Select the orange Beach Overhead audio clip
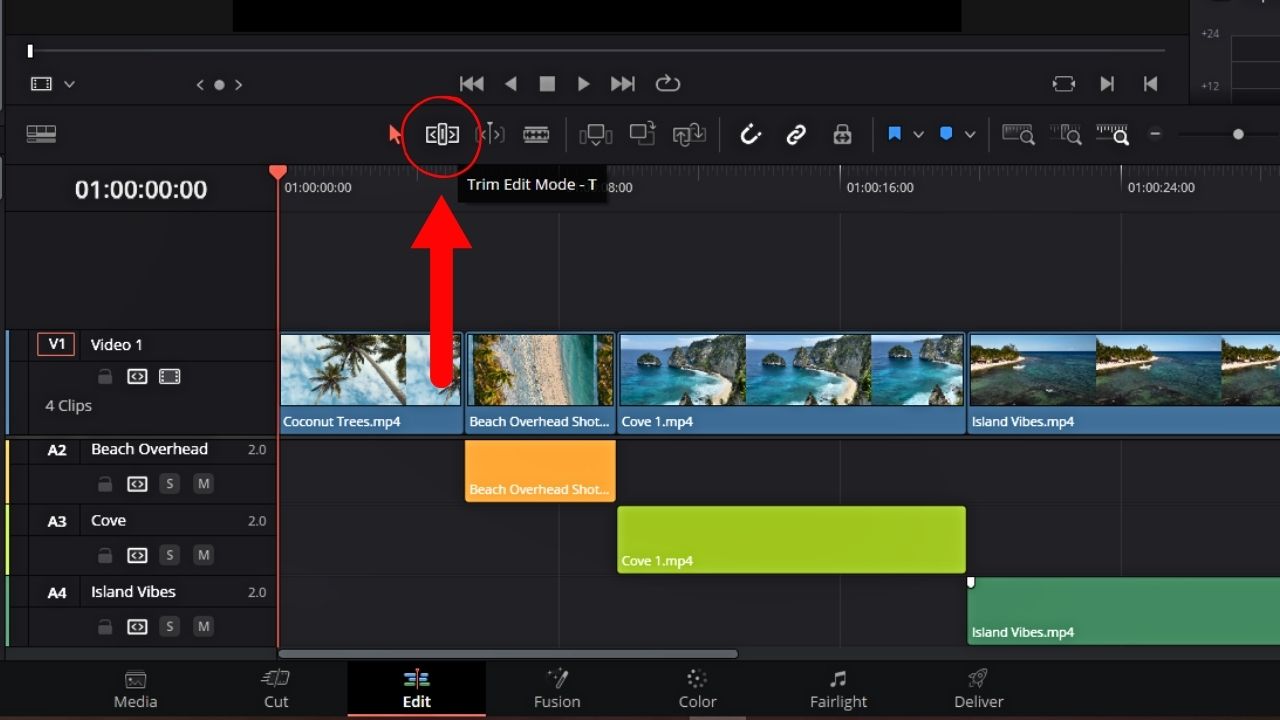Image resolution: width=1280 pixels, height=720 pixels. click(x=540, y=470)
